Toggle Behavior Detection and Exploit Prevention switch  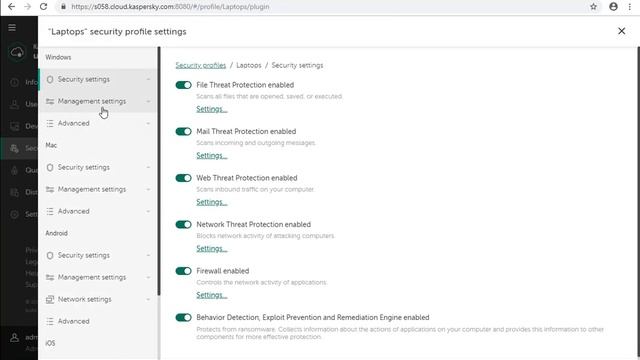183,318
